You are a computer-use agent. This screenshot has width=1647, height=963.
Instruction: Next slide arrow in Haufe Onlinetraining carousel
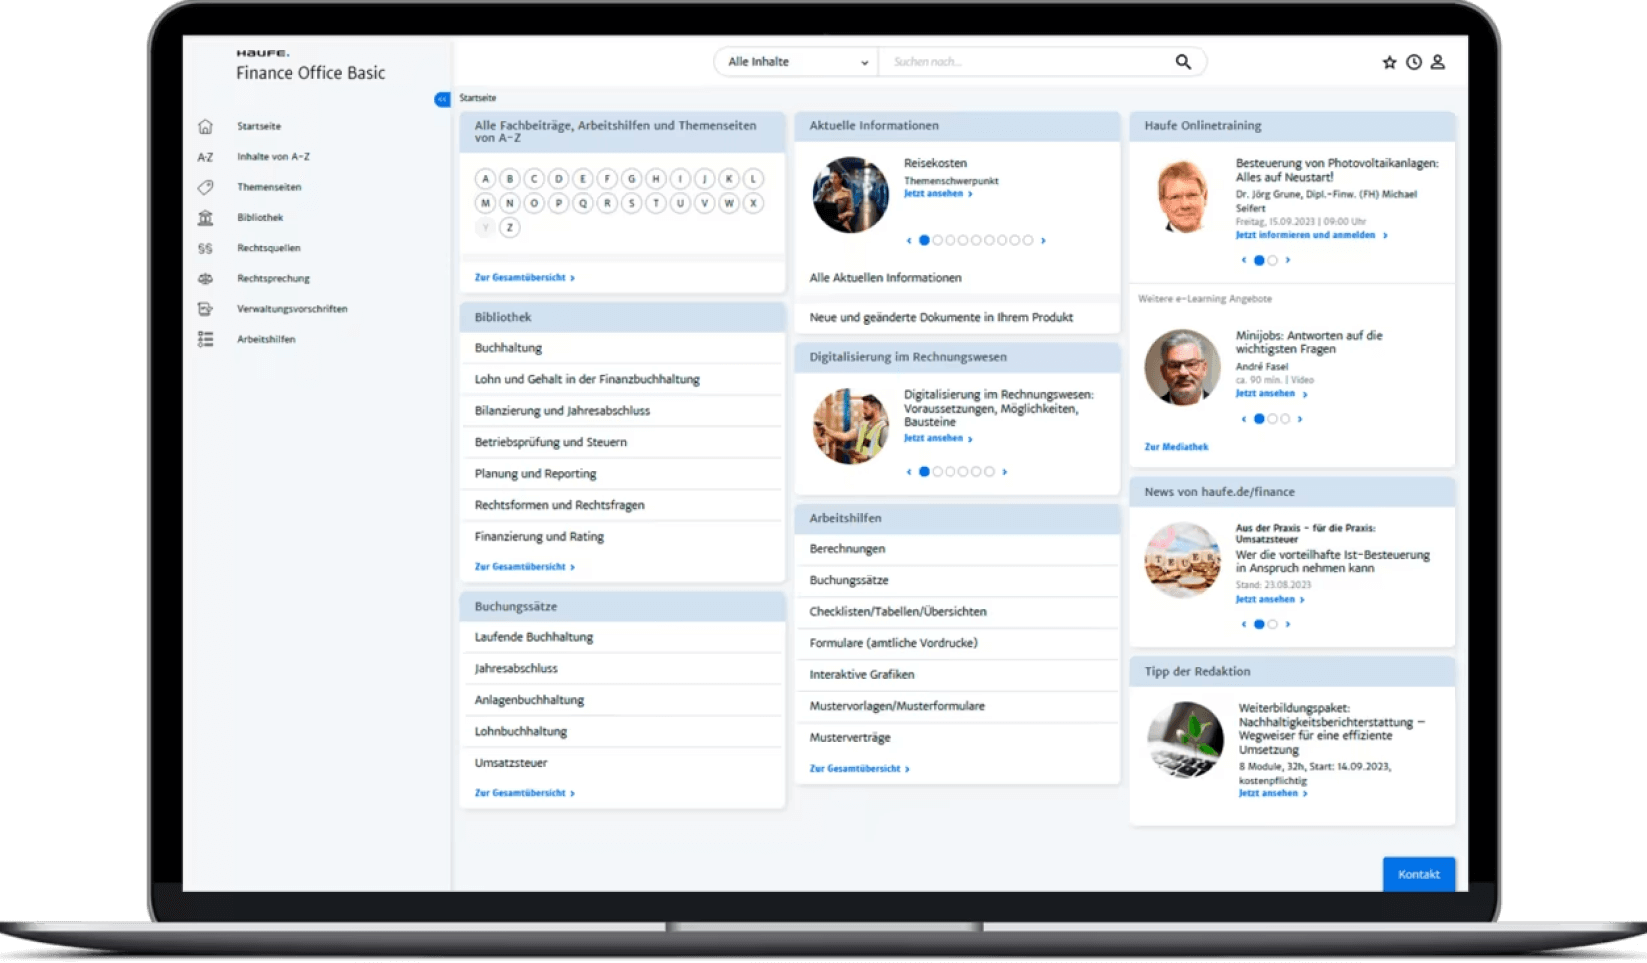pos(1288,260)
